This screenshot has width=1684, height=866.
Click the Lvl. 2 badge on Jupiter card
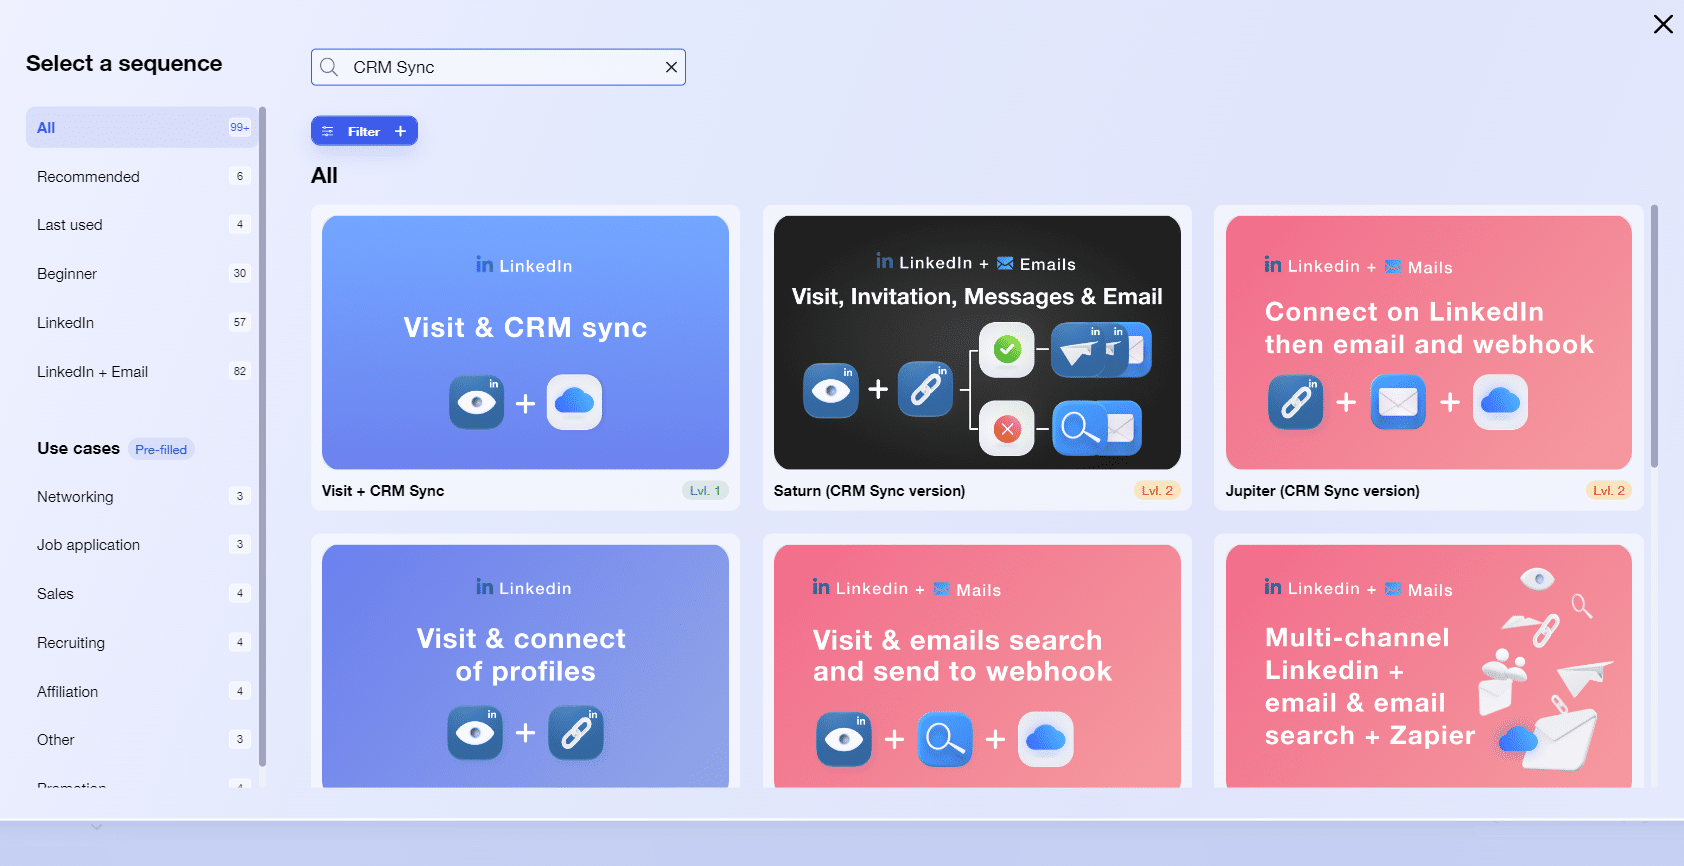[x=1609, y=490]
